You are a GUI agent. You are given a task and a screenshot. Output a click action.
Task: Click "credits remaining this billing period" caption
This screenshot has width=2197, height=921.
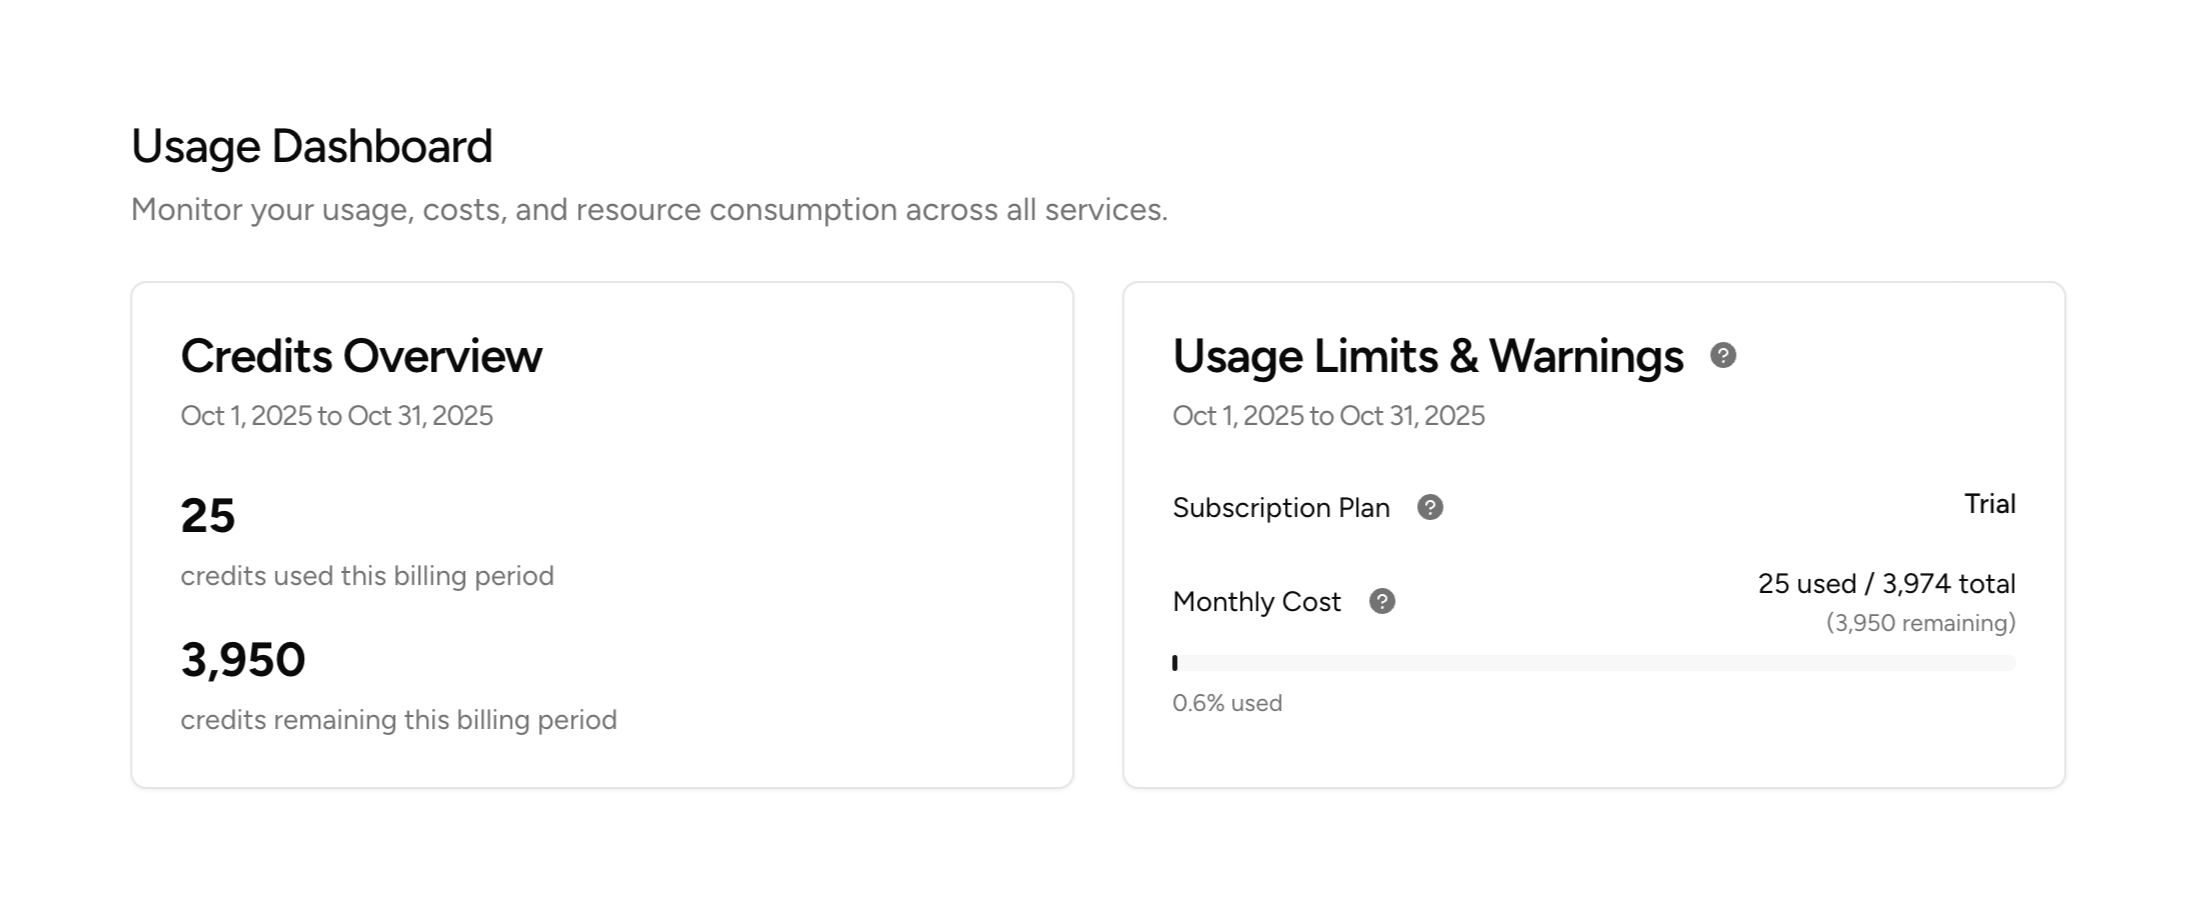(398, 720)
